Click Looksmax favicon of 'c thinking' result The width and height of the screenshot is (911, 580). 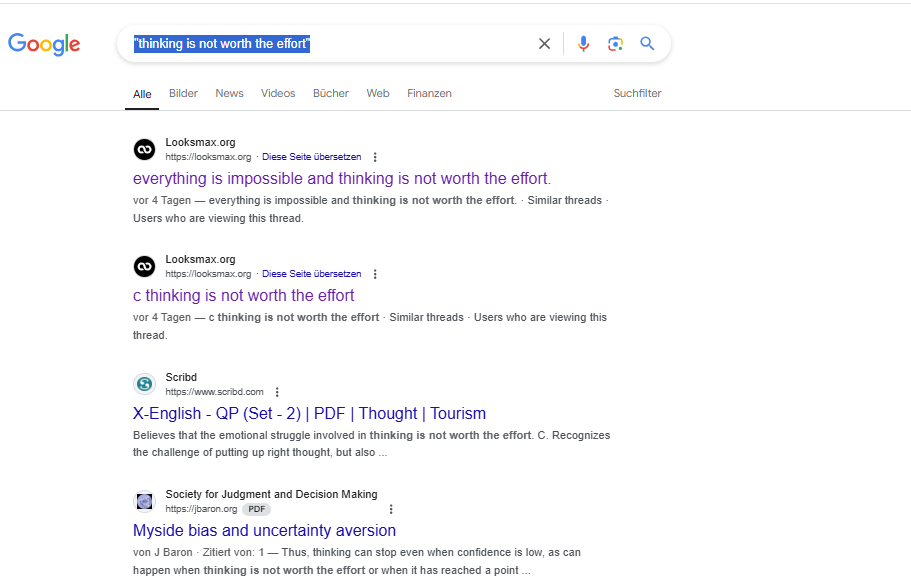pyautogui.click(x=145, y=267)
